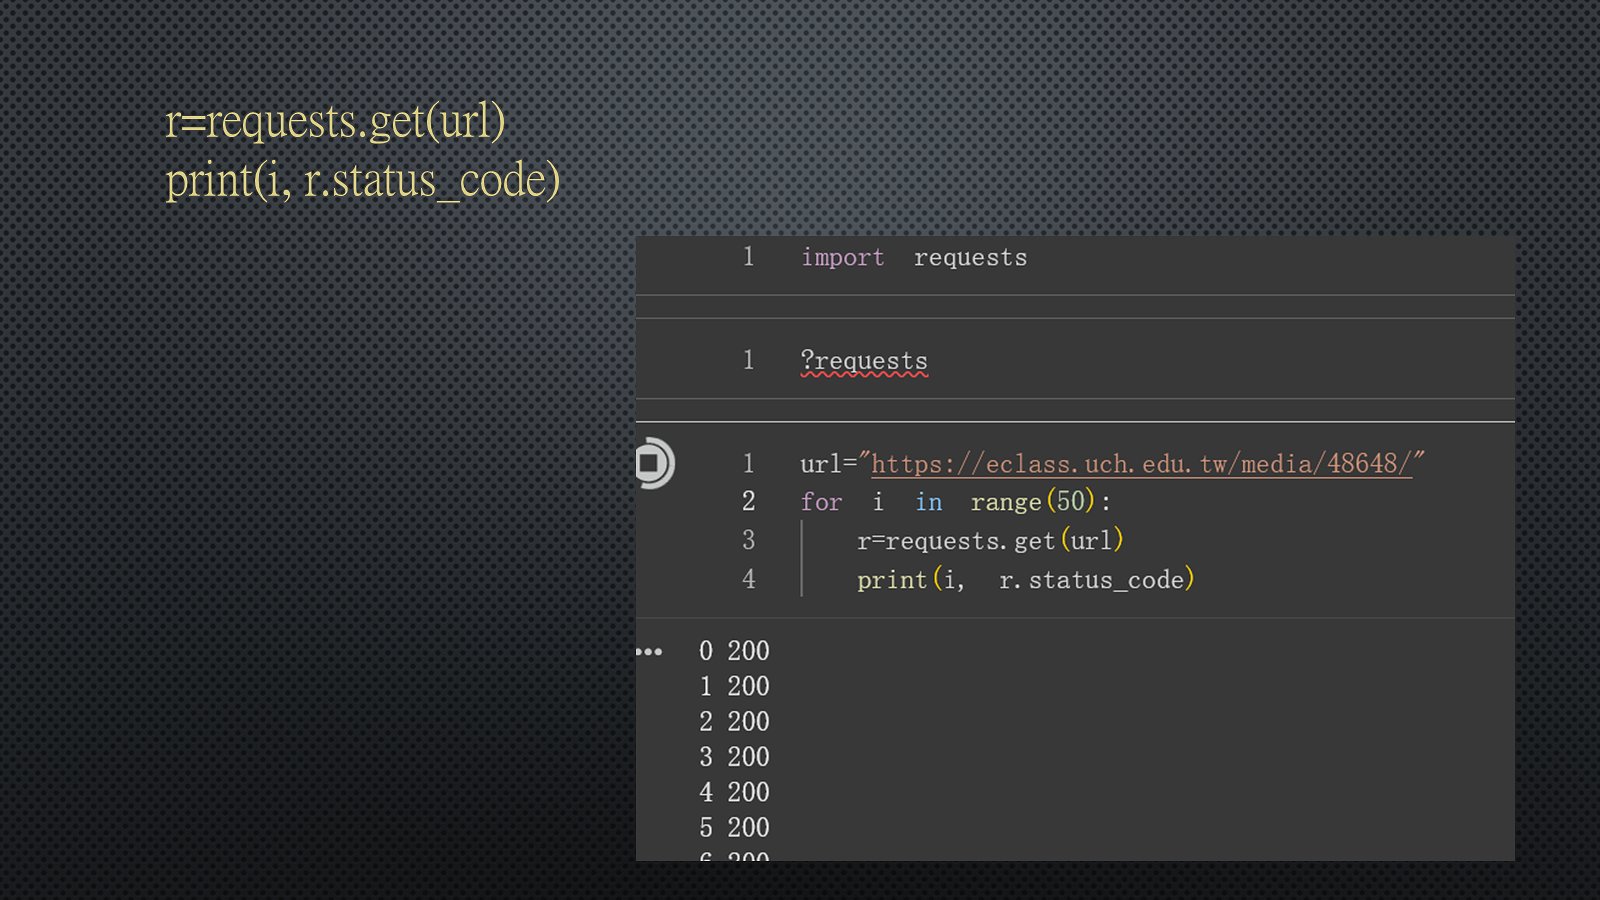This screenshot has height=900, width=1600.
Task: Click the yellow print(i, r.status_code) slide heading
Action: [362, 181]
